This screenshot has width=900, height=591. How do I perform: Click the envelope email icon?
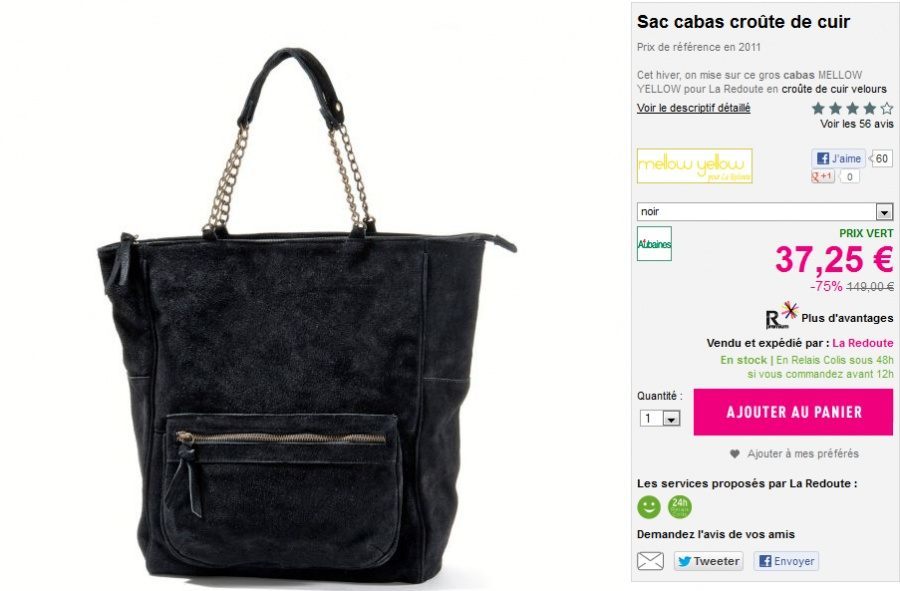click(650, 561)
